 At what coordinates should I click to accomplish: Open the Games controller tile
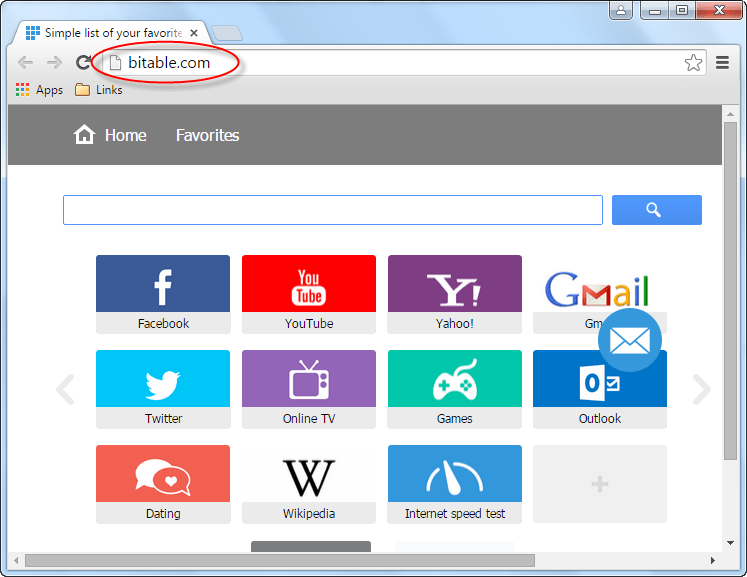click(454, 389)
